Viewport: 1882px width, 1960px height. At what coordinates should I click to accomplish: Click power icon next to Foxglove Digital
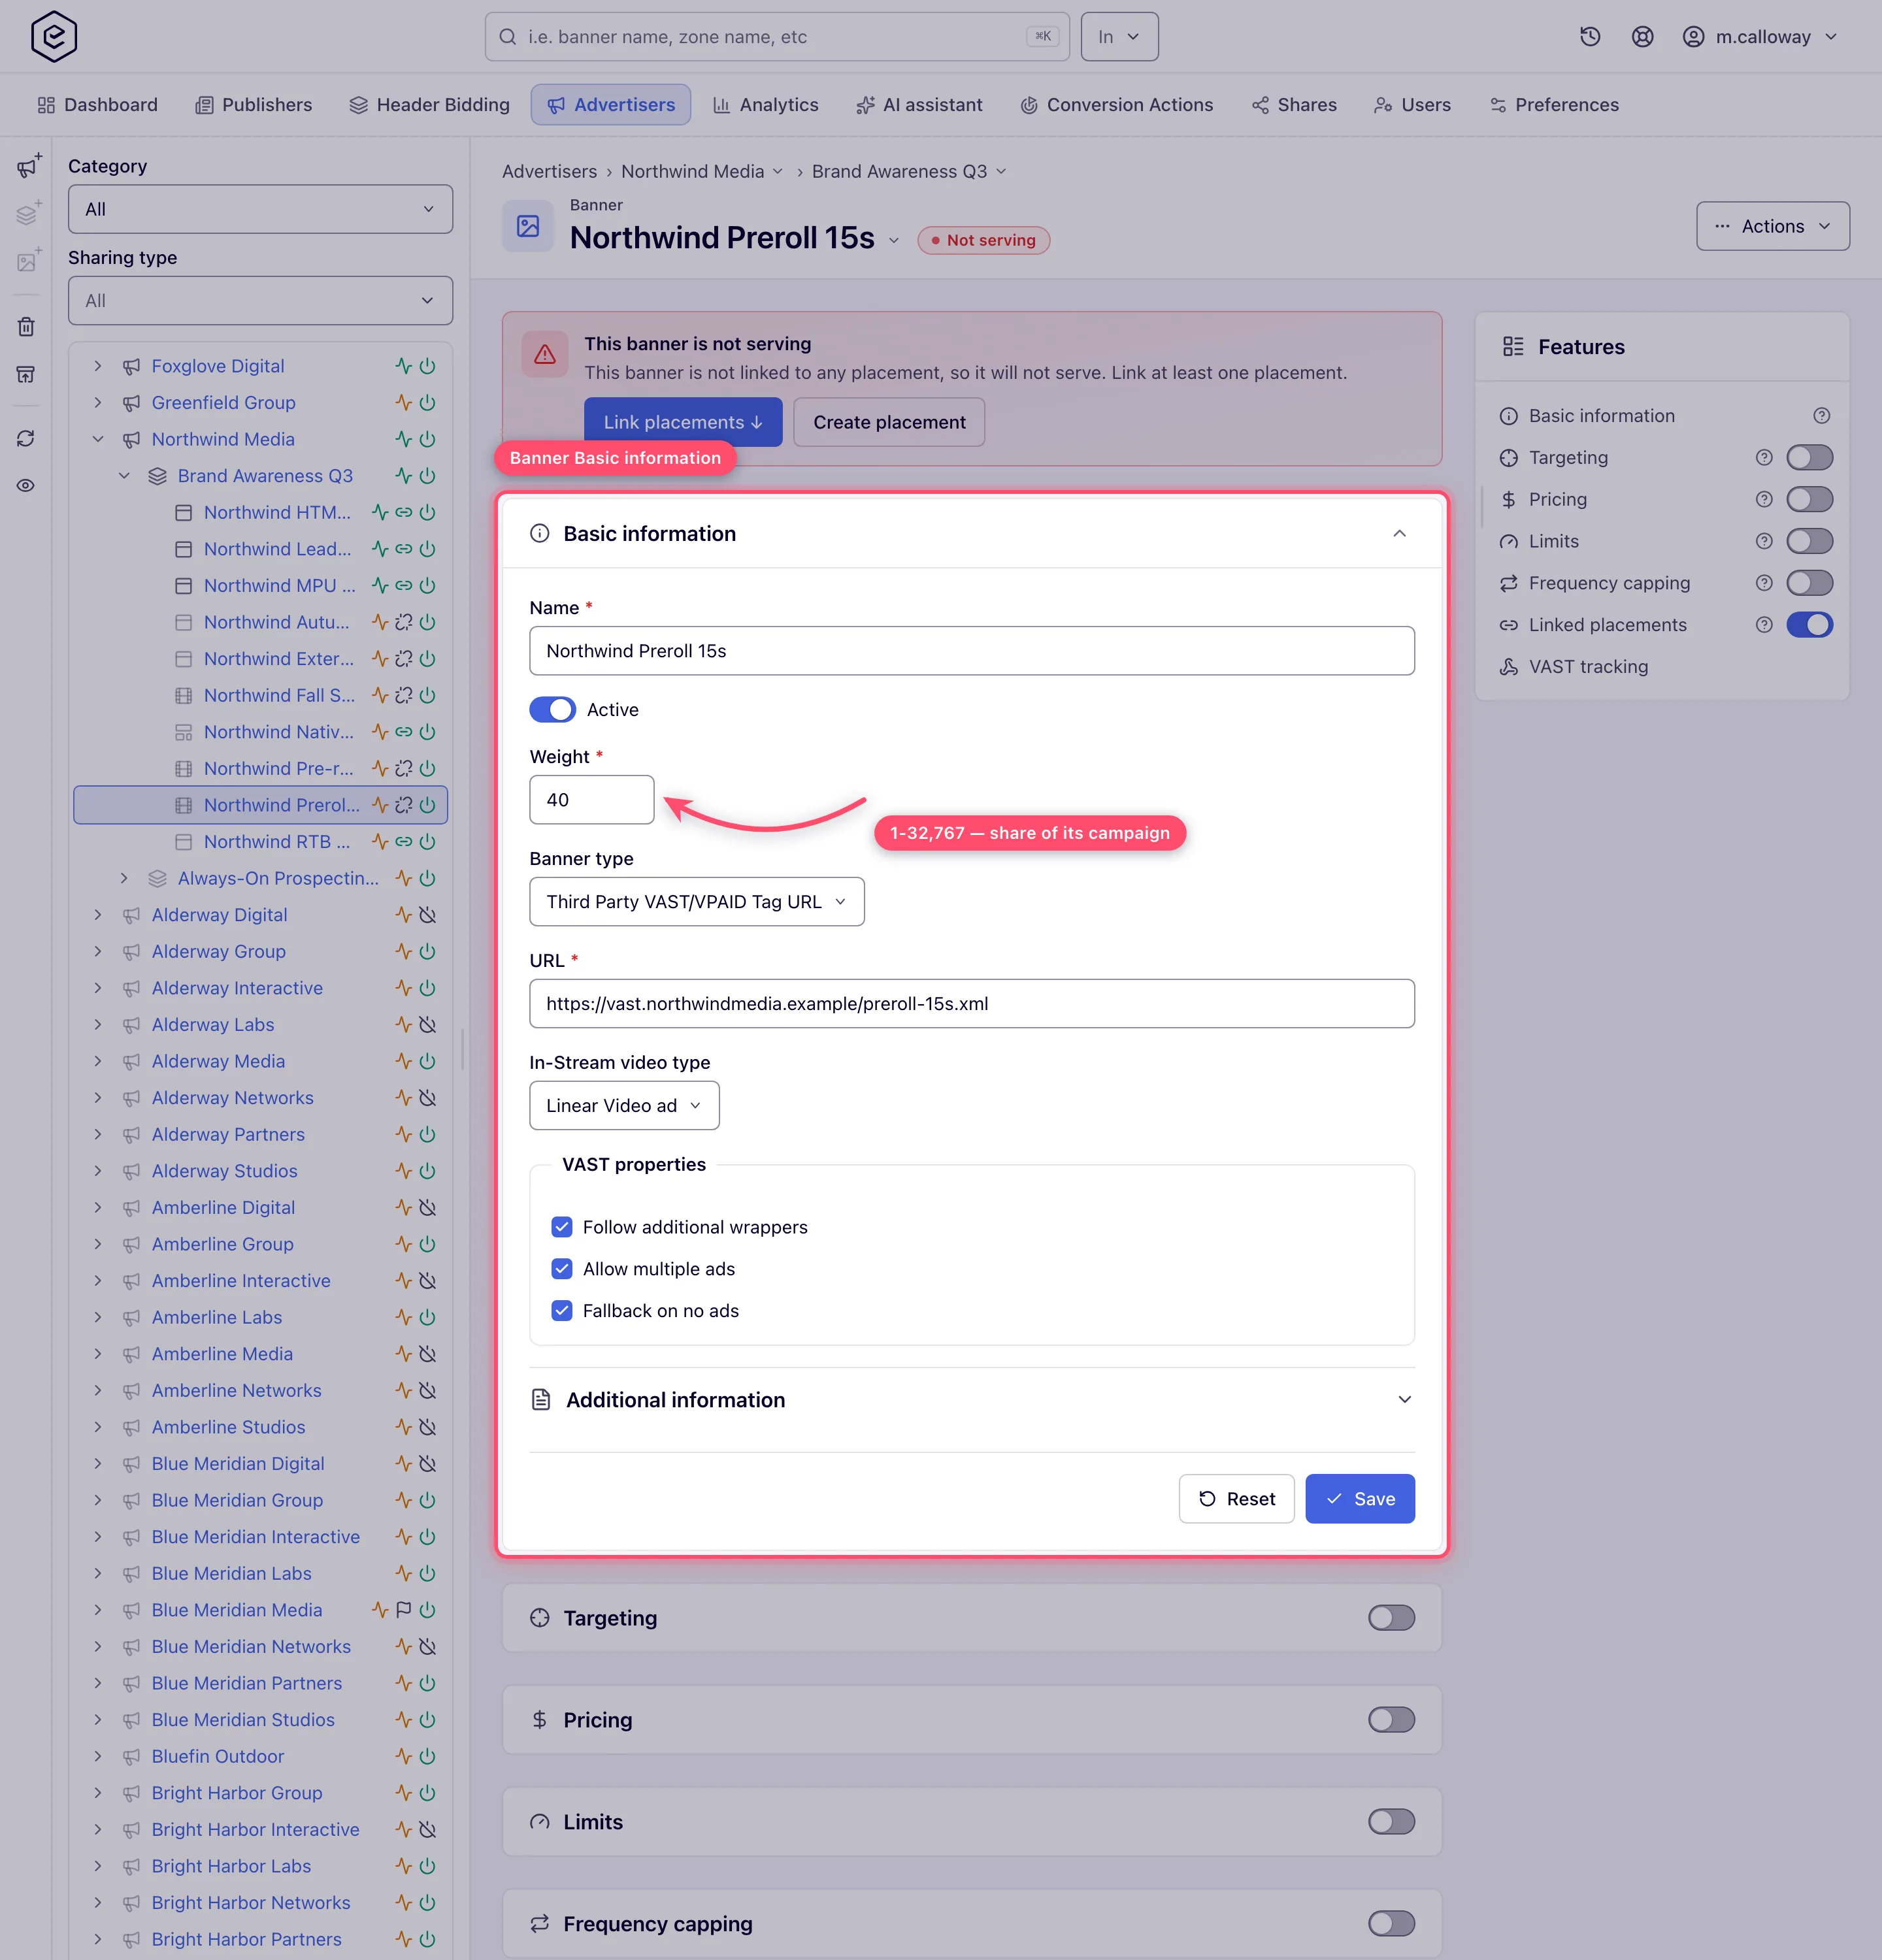coord(428,366)
